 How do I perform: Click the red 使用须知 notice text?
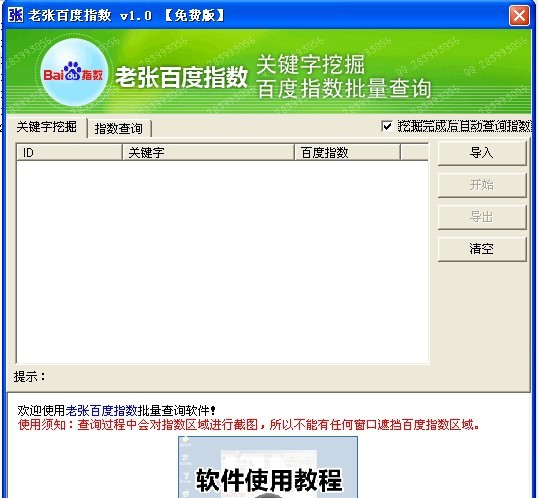[249, 425]
